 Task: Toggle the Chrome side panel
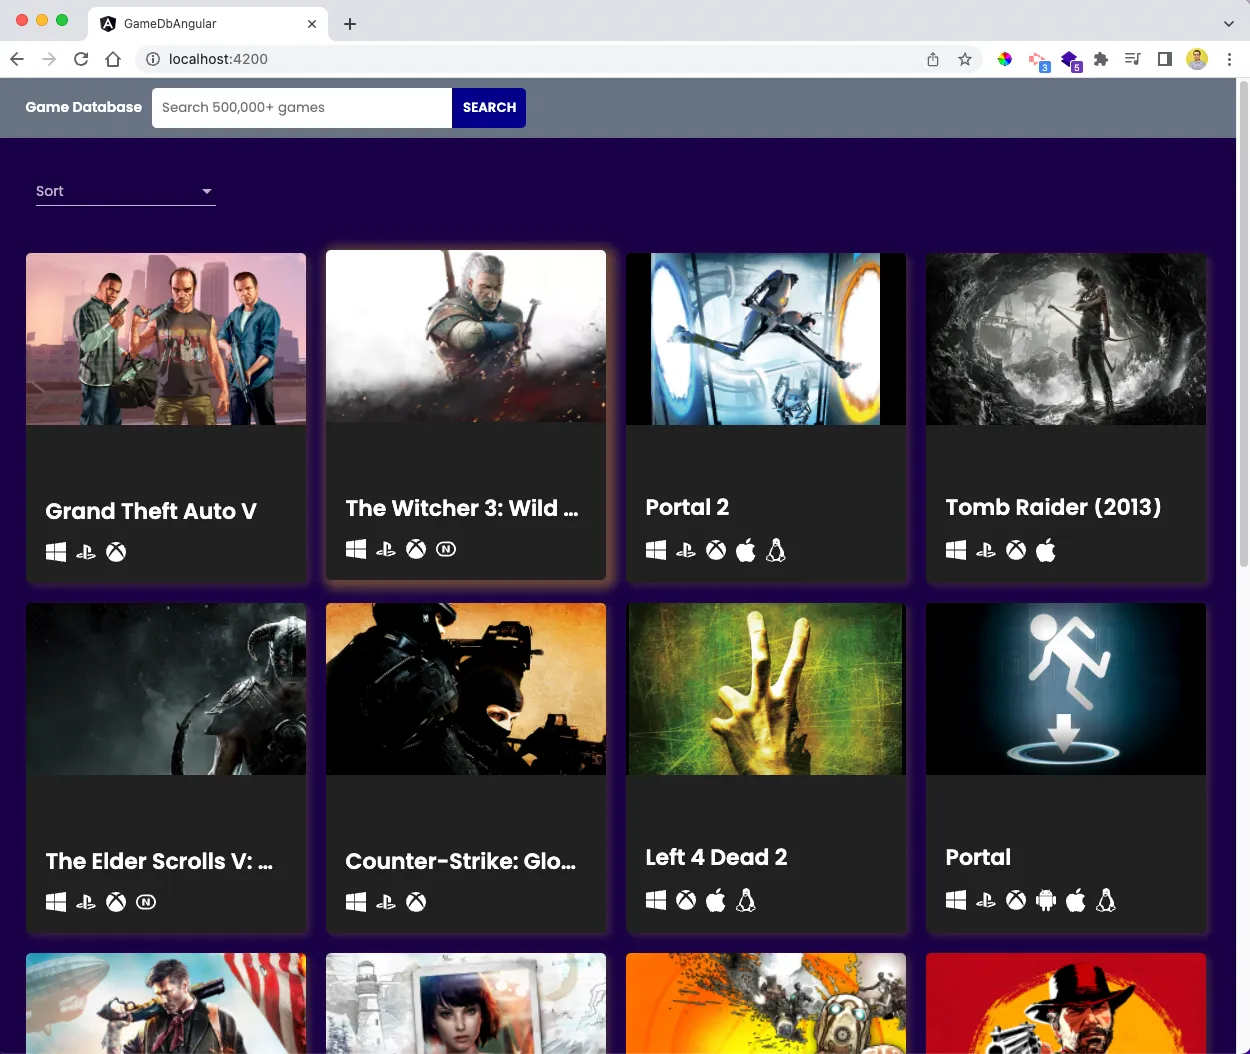(x=1165, y=59)
